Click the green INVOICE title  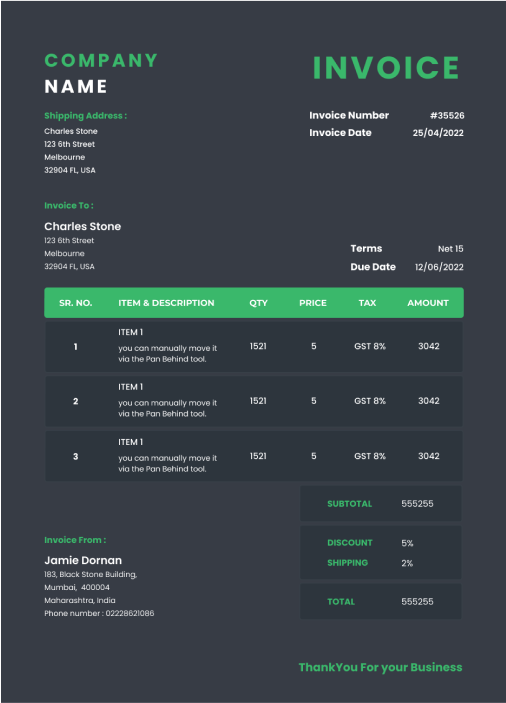tap(386, 68)
